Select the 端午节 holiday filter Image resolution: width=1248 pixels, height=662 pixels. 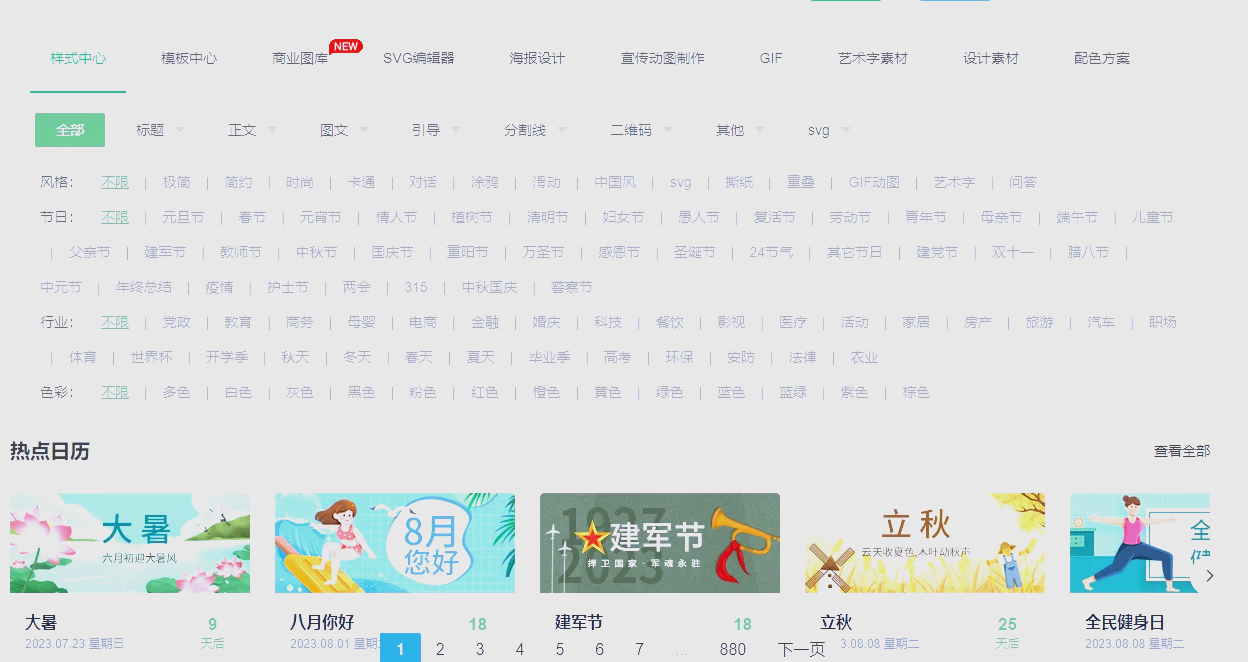tap(1077, 217)
